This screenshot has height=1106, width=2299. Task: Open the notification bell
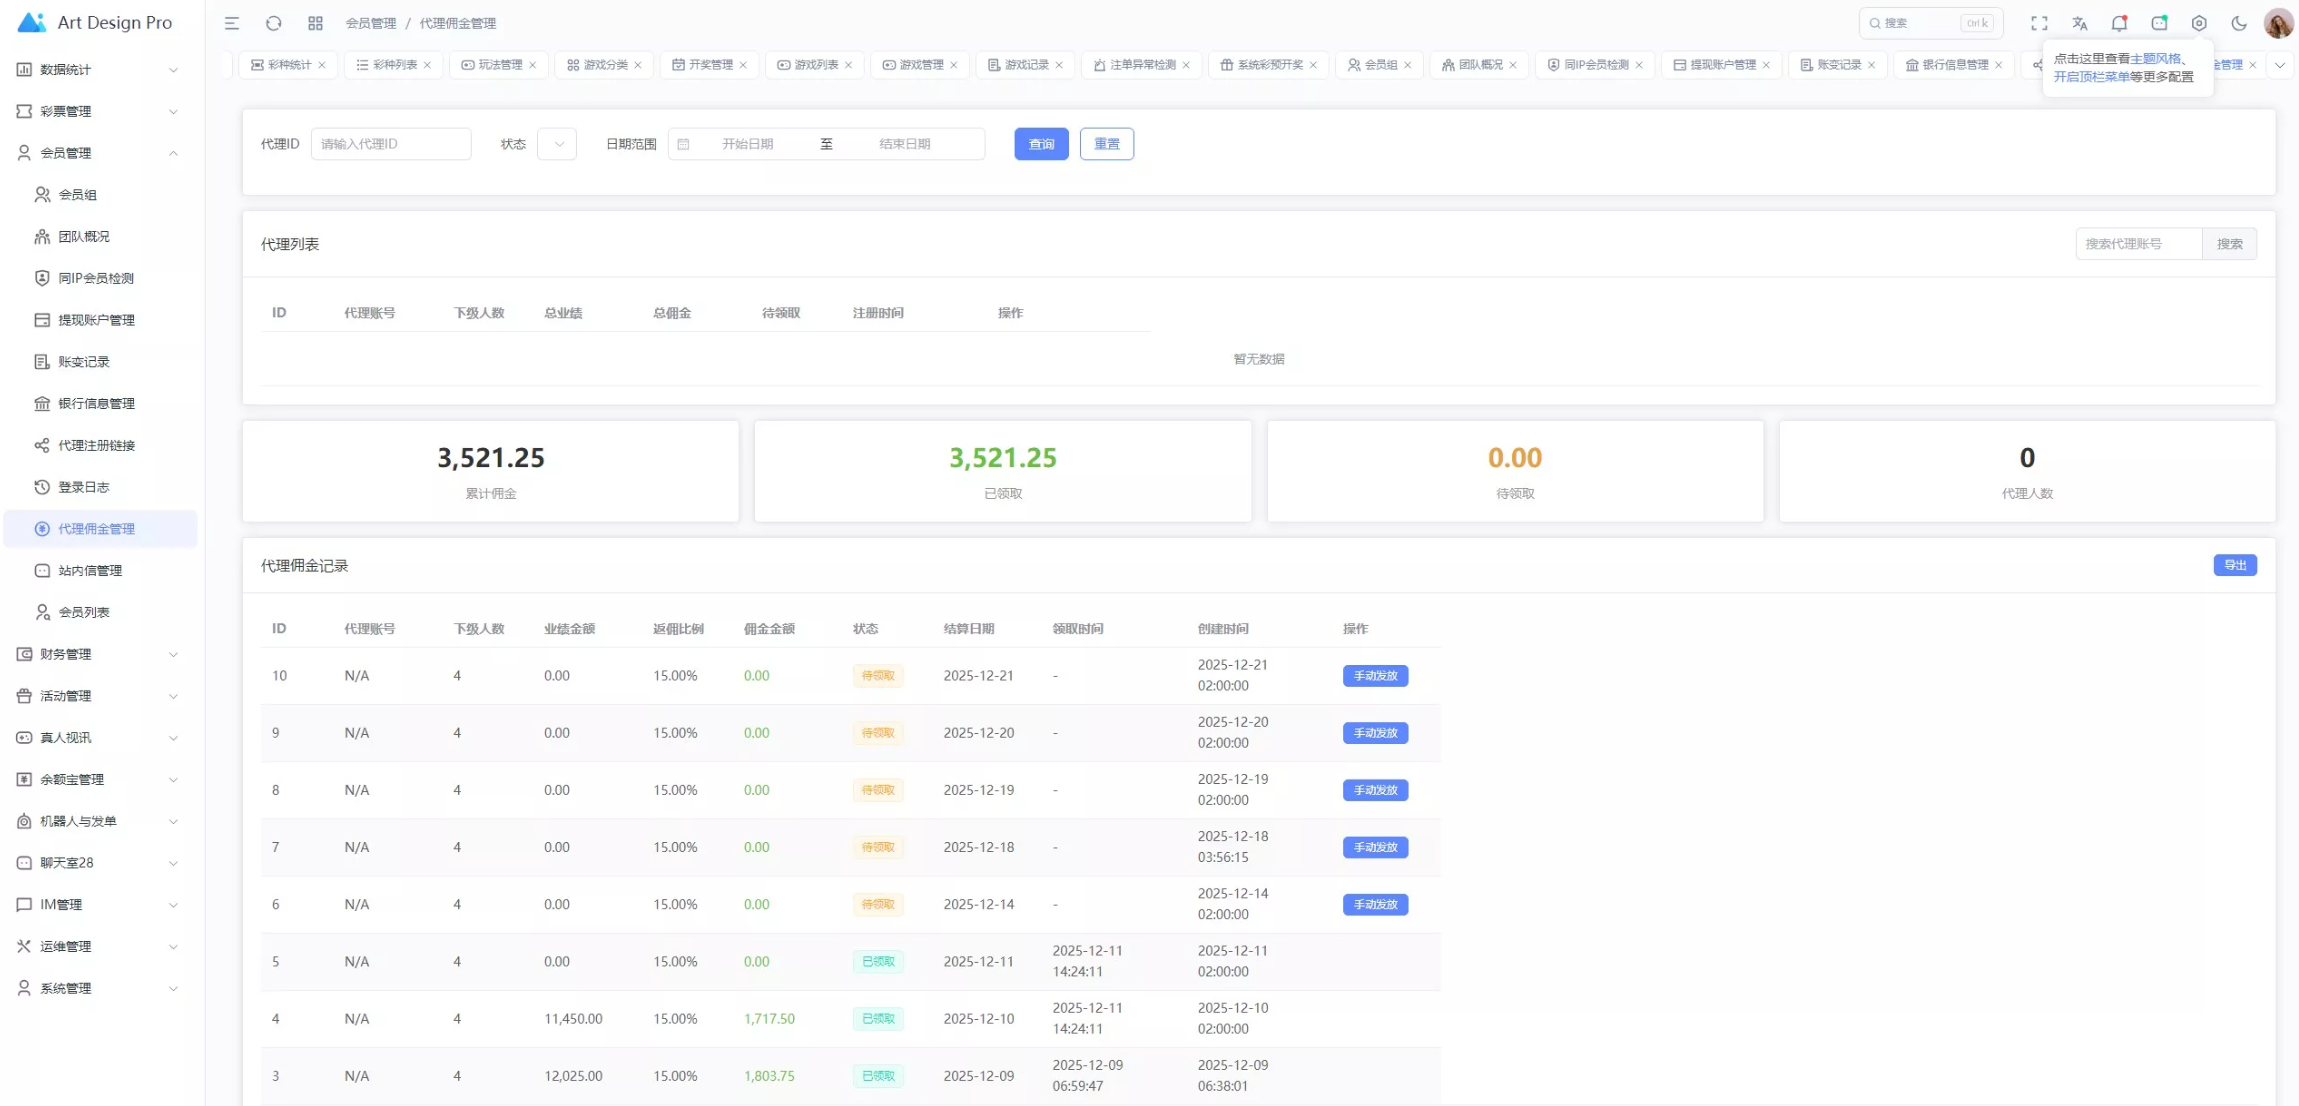2119,23
